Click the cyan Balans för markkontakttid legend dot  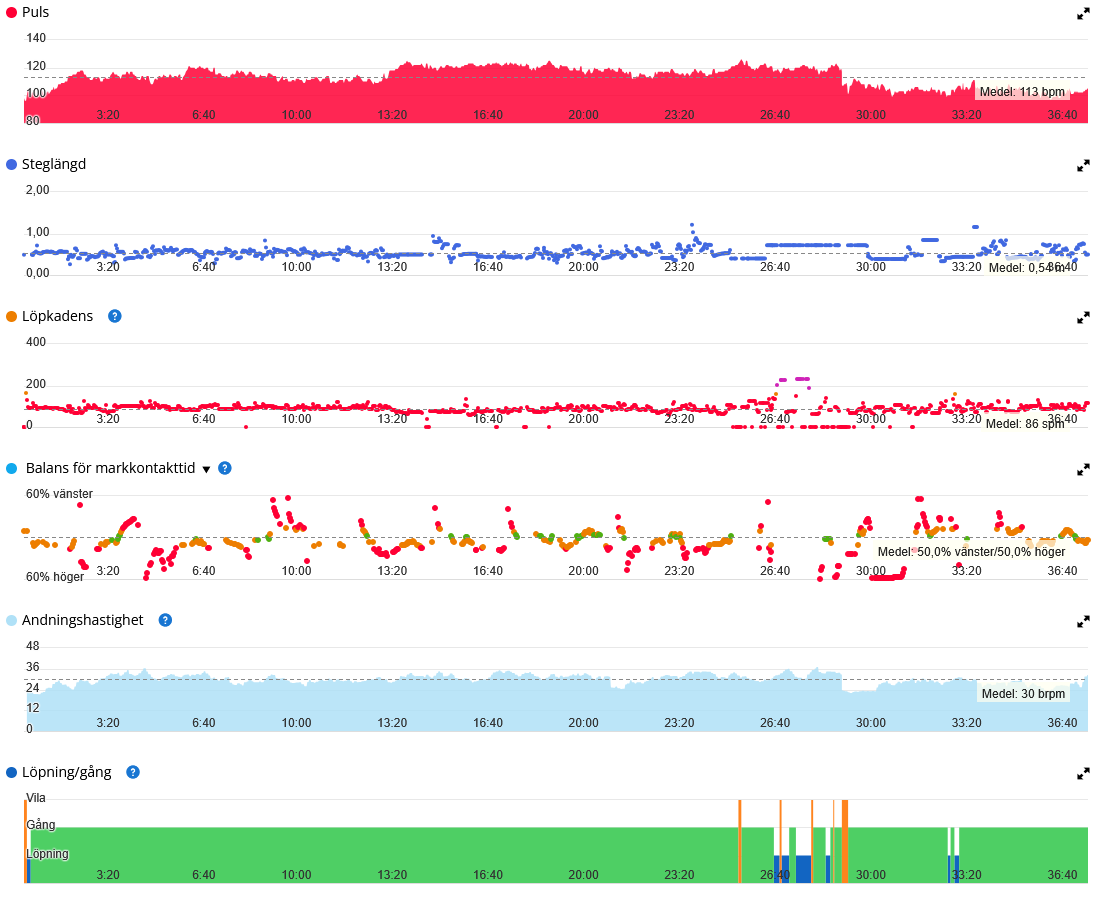coord(11,468)
